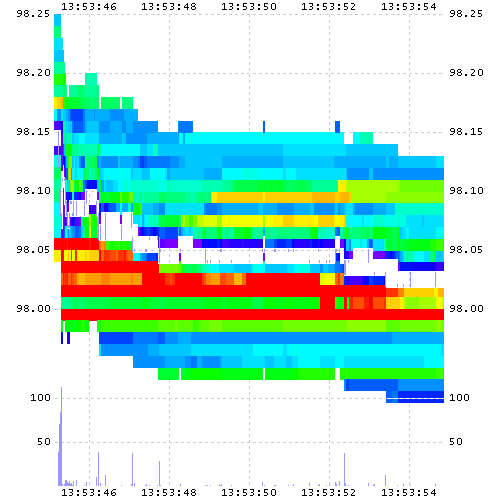500x500 pixels.
Task: Click the 13:53:54 label on the upper time axis
Action: pyautogui.click(x=409, y=6)
